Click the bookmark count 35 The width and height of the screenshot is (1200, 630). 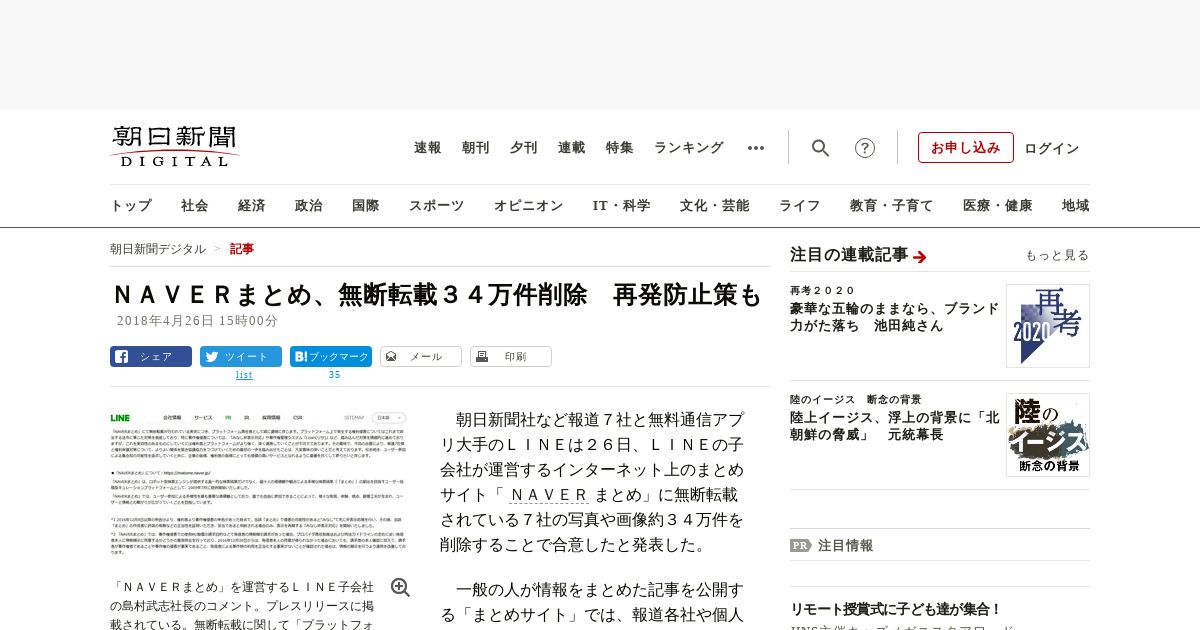point(334,375)
